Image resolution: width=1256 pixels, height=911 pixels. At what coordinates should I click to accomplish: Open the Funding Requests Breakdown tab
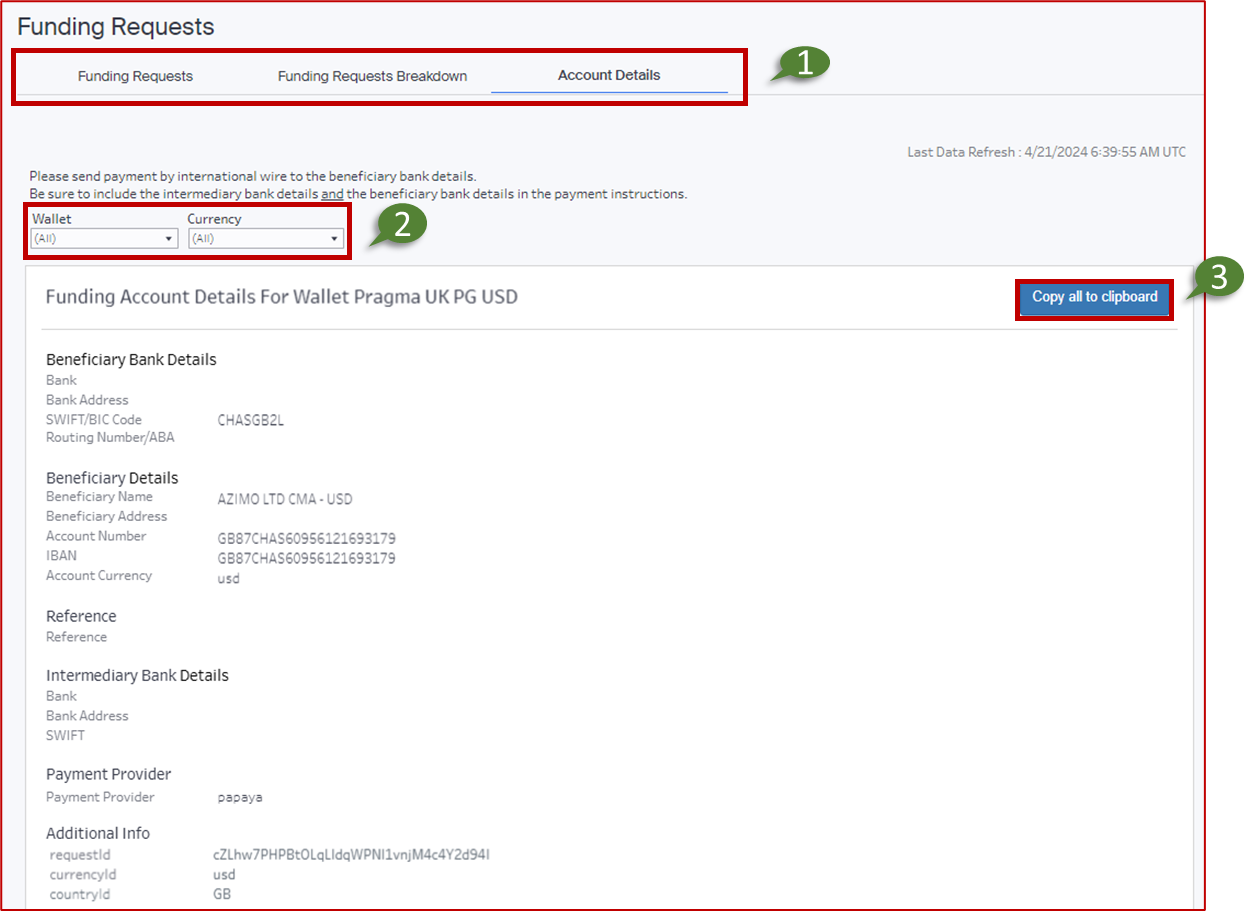click(x=372, y=76)
